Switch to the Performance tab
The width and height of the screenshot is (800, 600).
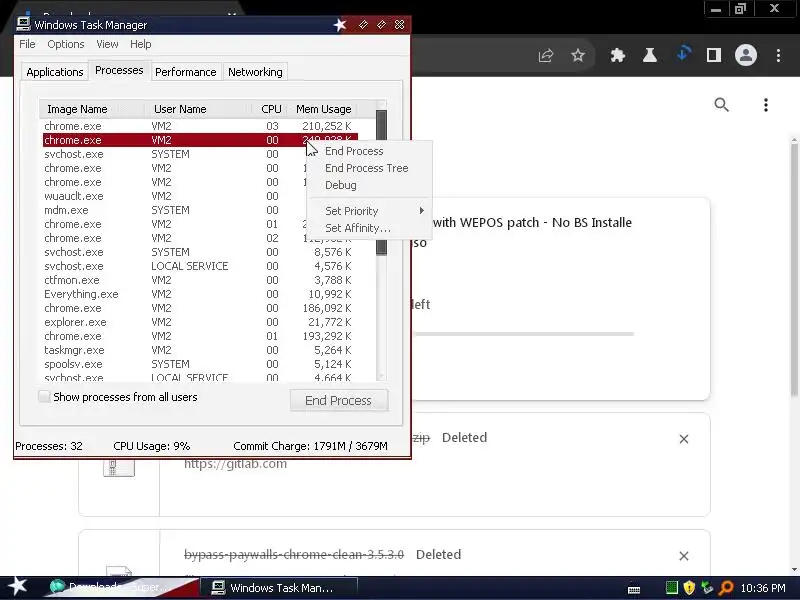point(185,72)
